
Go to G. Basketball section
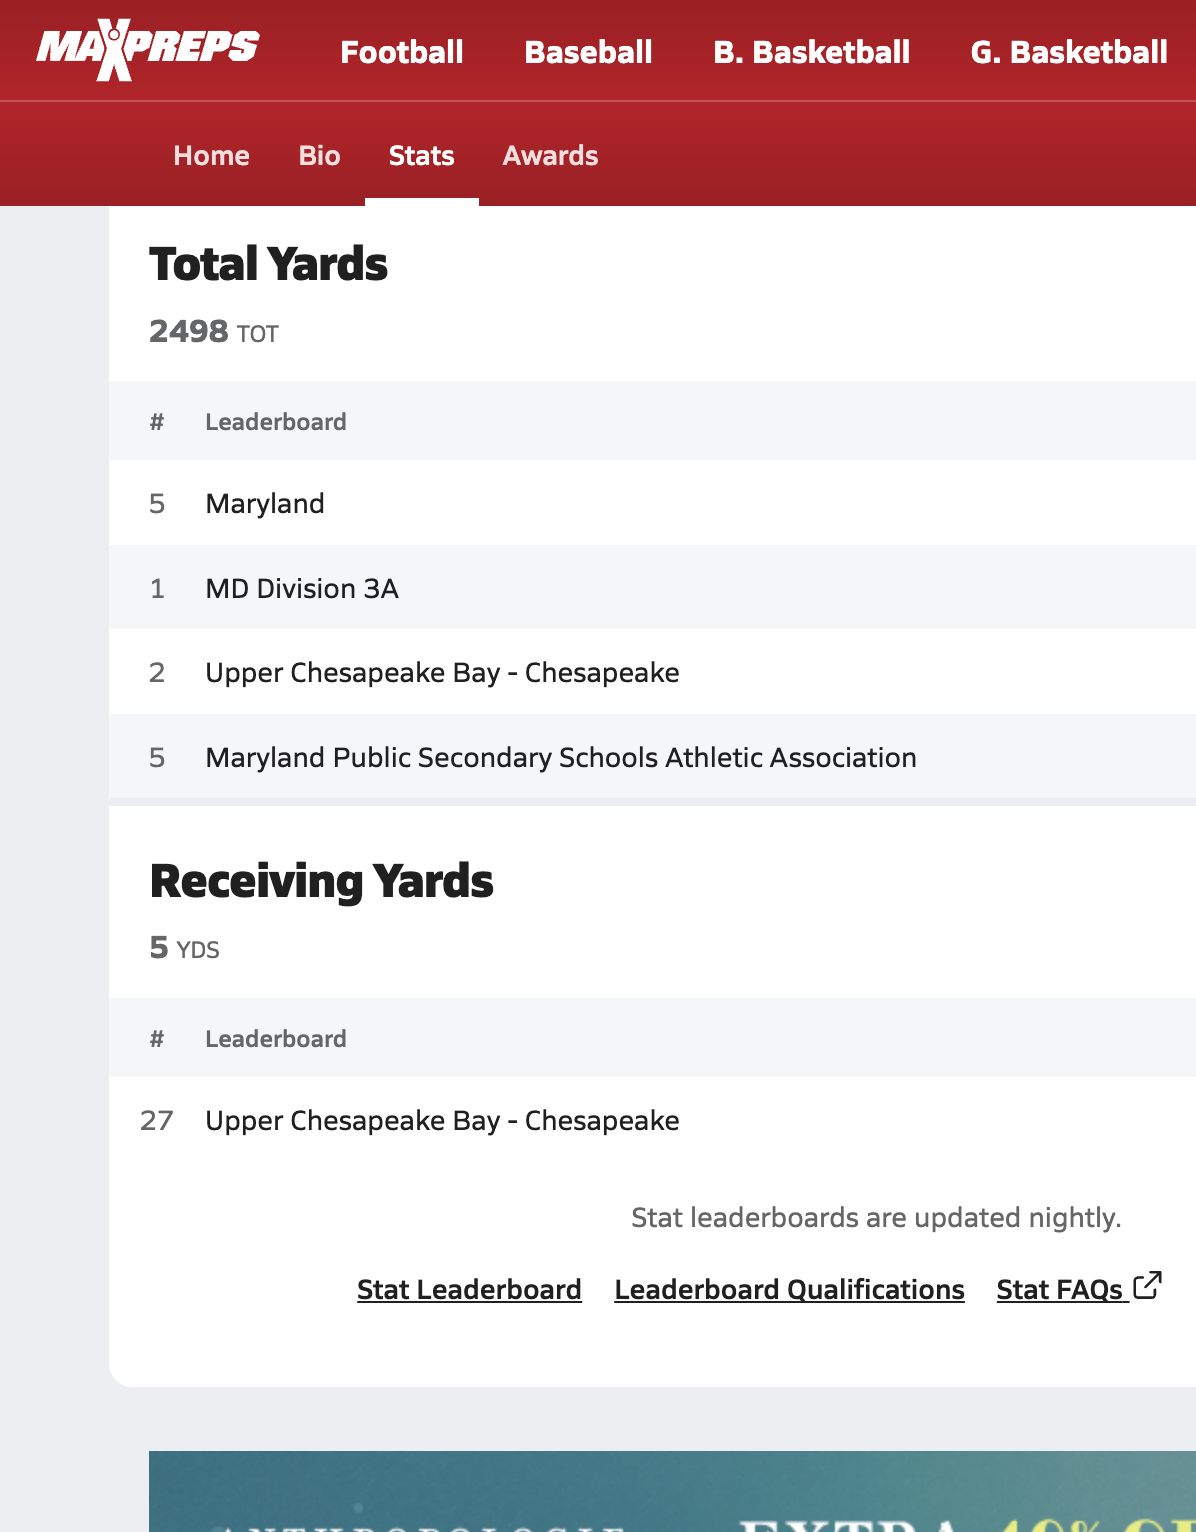[x=1068, y=52]
